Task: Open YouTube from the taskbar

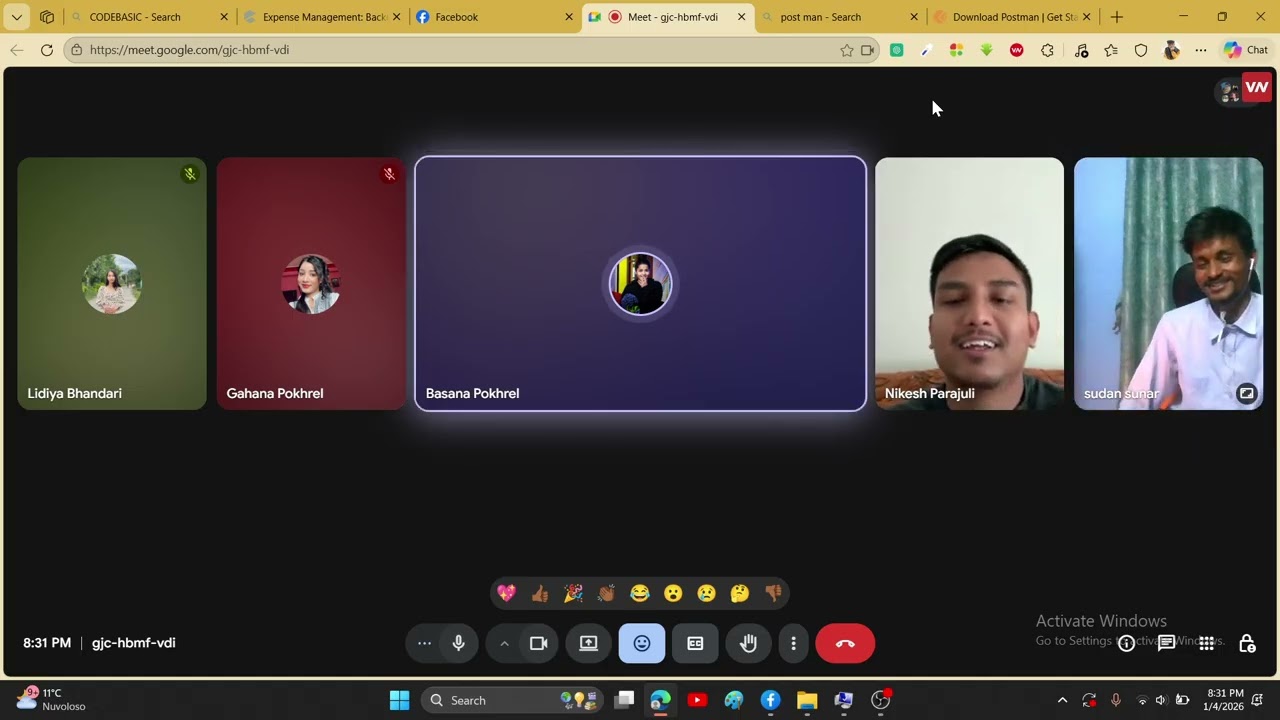Action: pyautogui.click(x=697, y=700)
